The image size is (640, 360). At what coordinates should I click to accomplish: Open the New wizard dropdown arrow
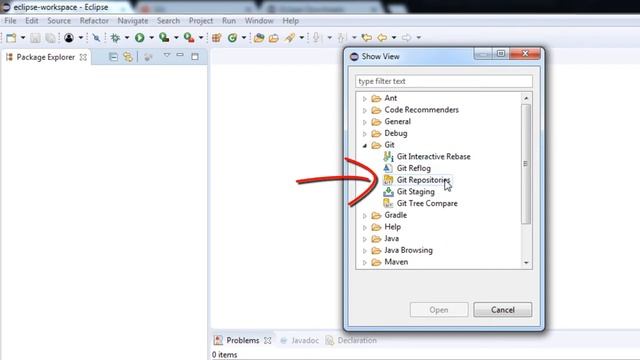pos(23,38)
